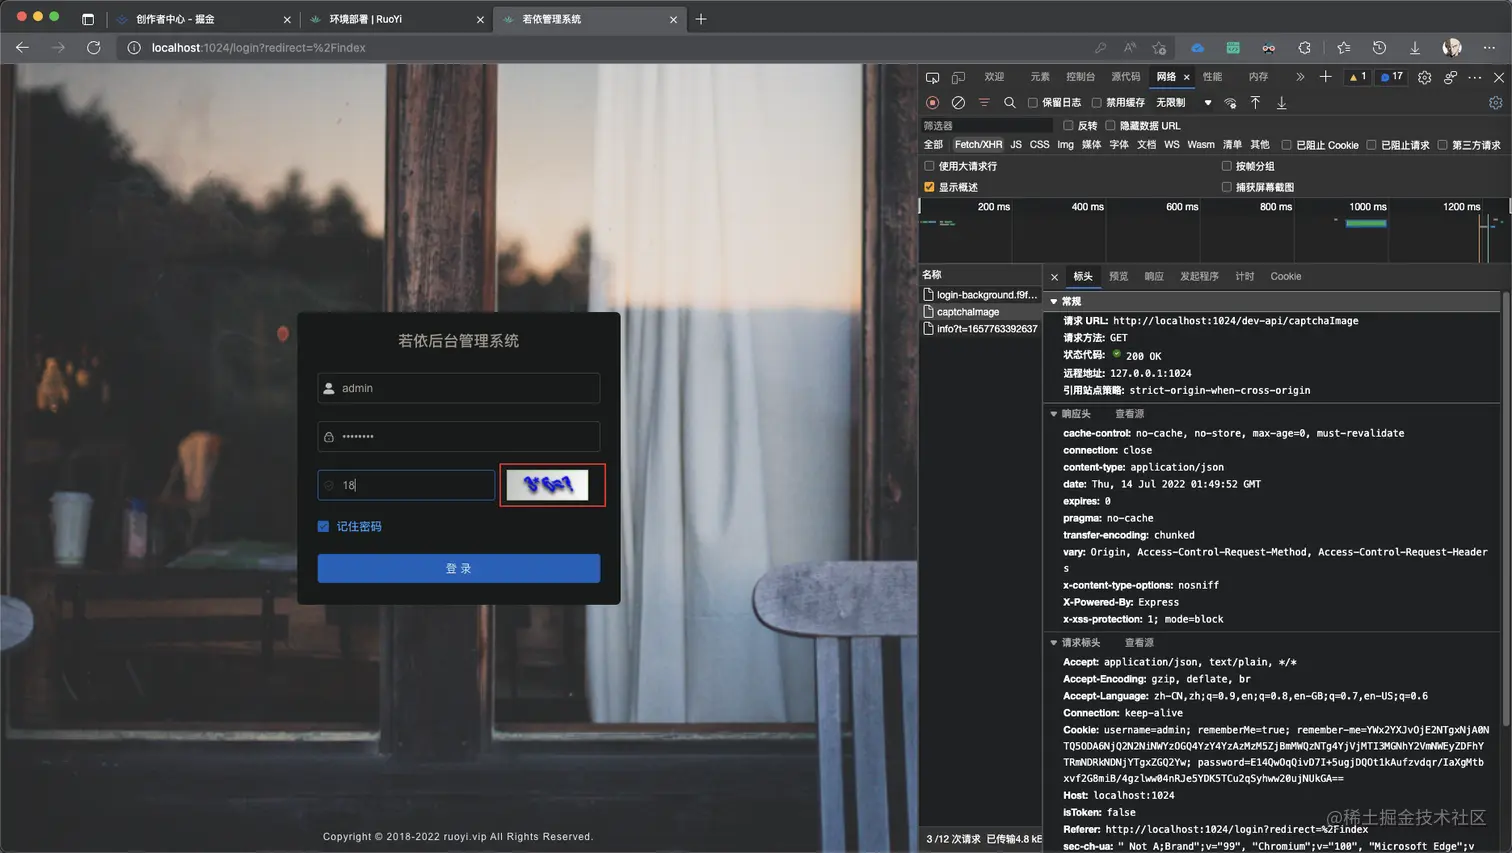Click the browser back arrow

click(x=22, y=47)
